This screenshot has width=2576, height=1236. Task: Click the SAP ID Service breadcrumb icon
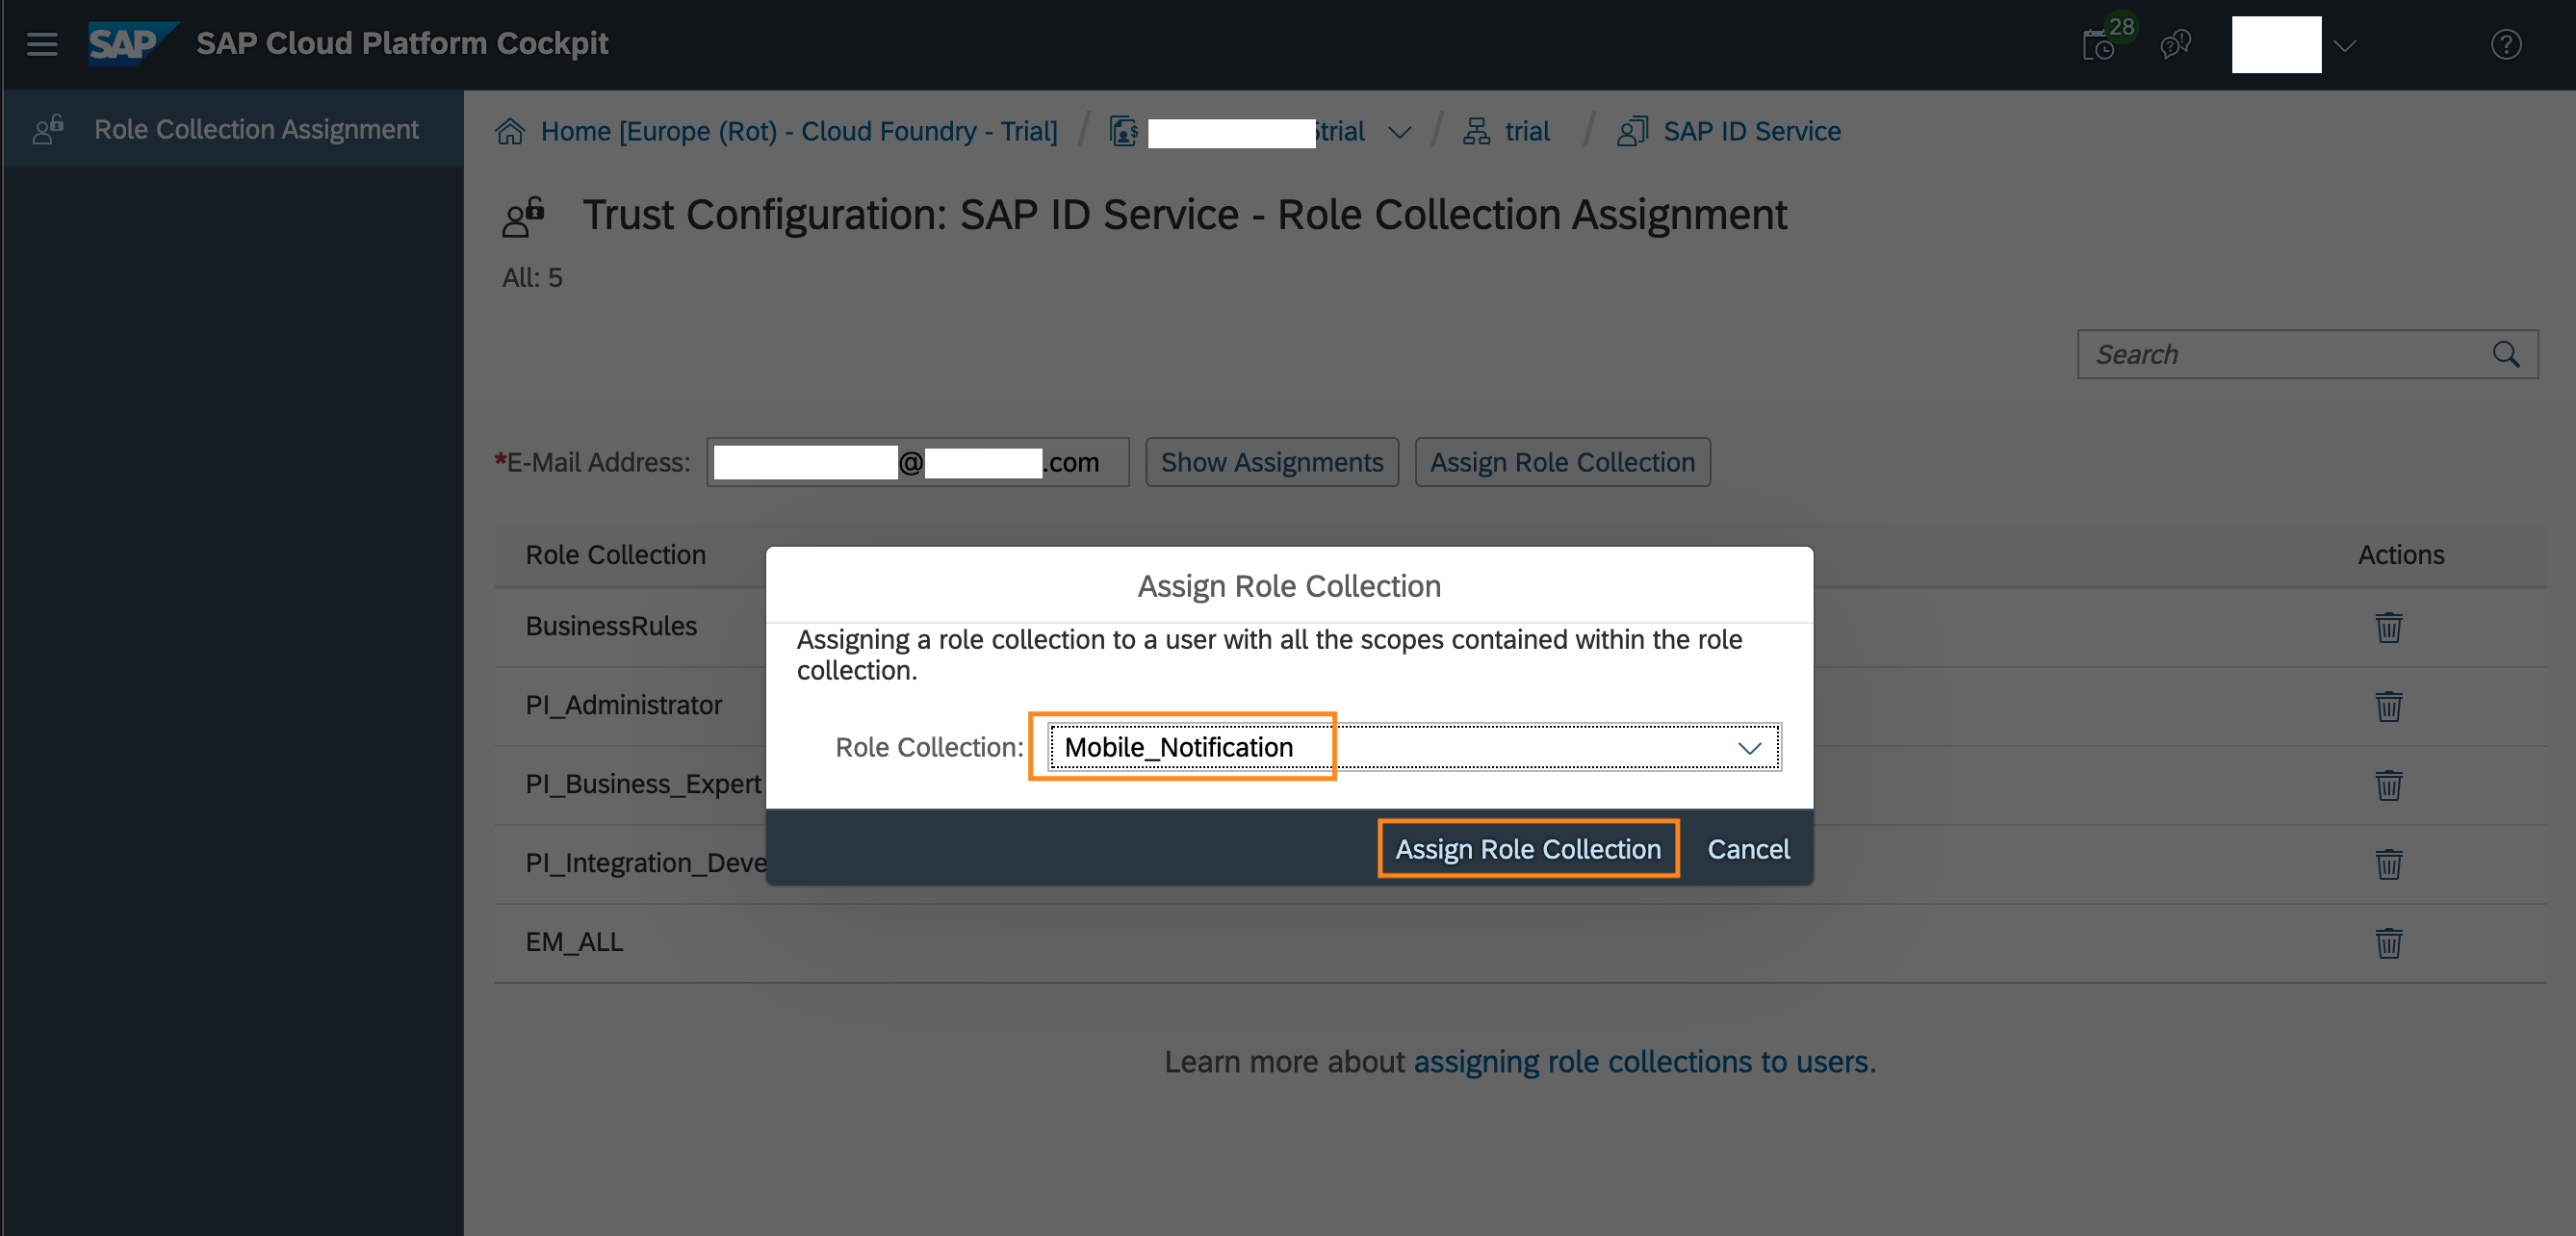point(1632,131)
